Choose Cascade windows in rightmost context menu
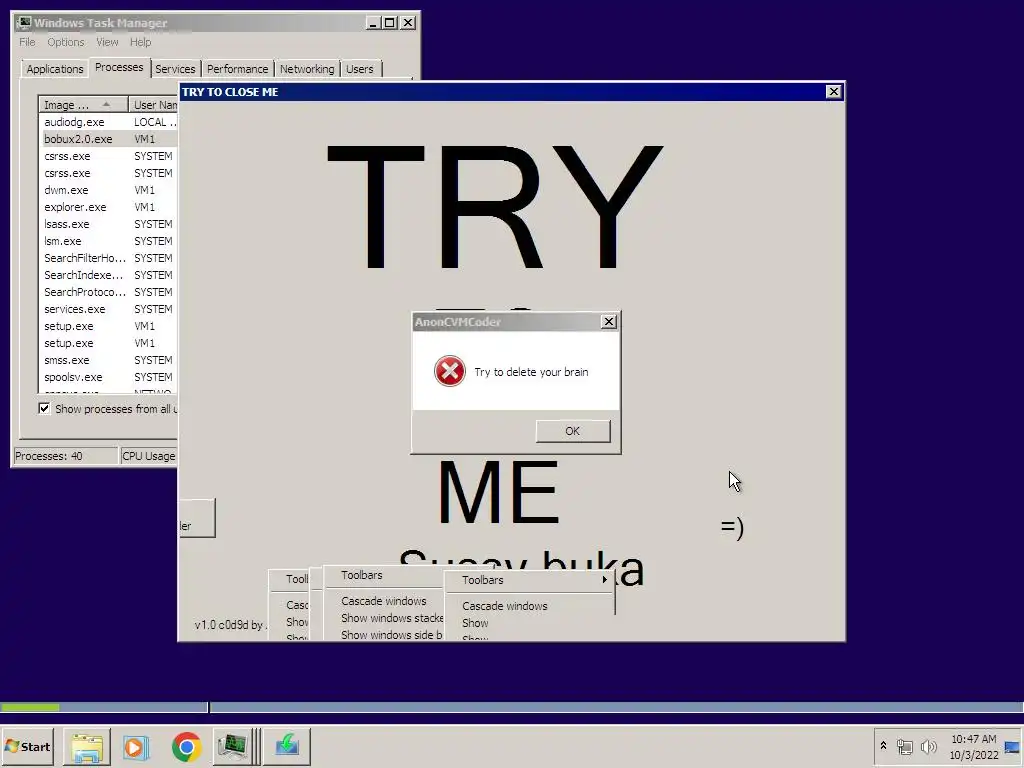The height and width of the screenshot is (768, 1024). click(x=530, y=606)
